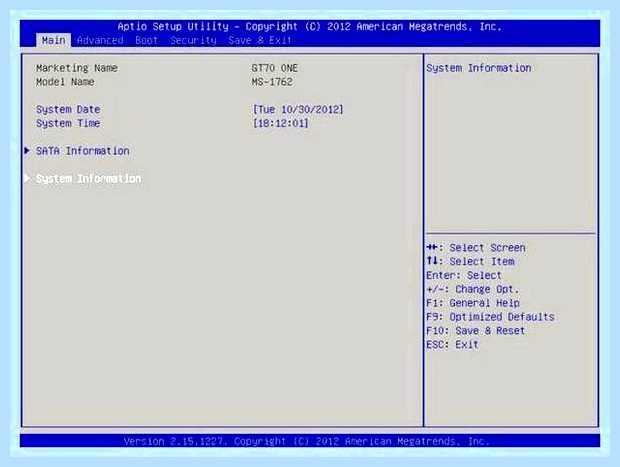Screen dimensions: 620x467
Task: Click the F9: Optimized Defaults hint
Action: (x=490, y=317)
